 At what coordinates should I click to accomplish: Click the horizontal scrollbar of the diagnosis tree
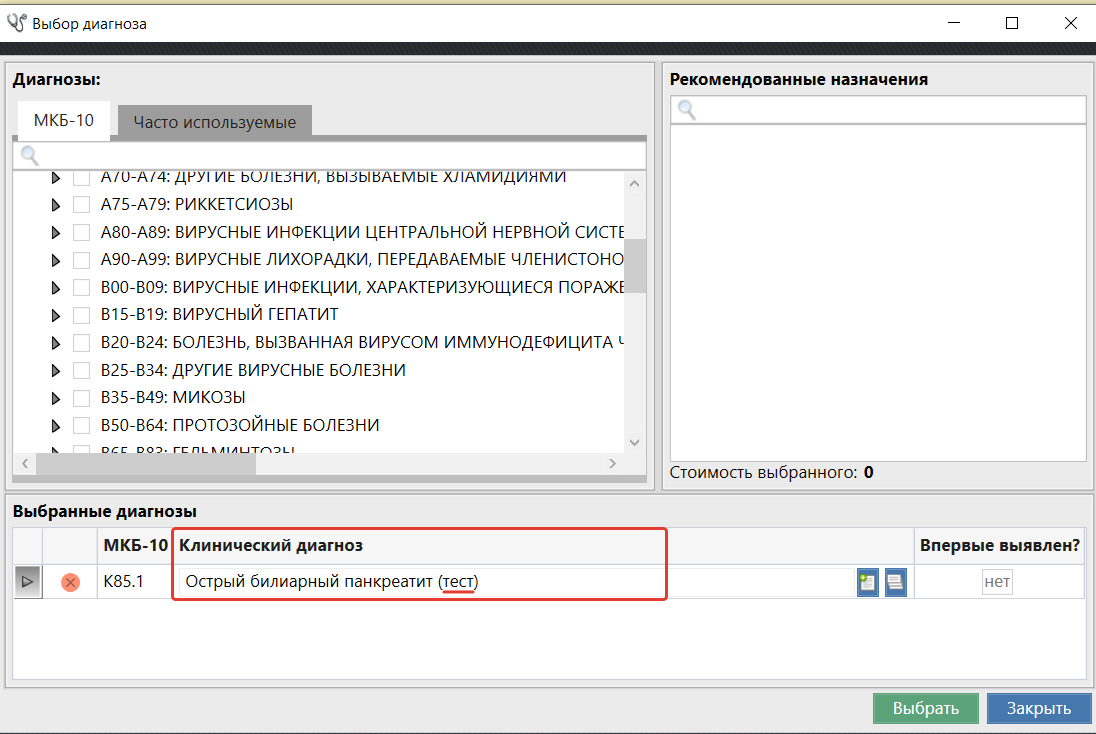[145, 464]
